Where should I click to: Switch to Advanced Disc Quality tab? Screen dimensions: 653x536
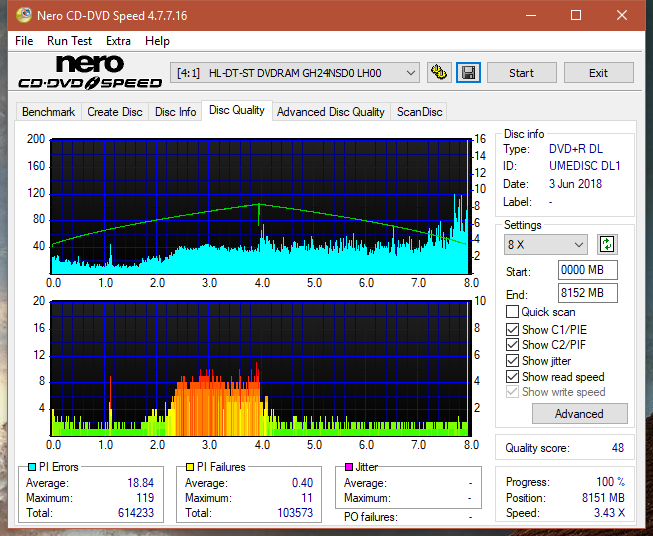[x=331, y=112]
